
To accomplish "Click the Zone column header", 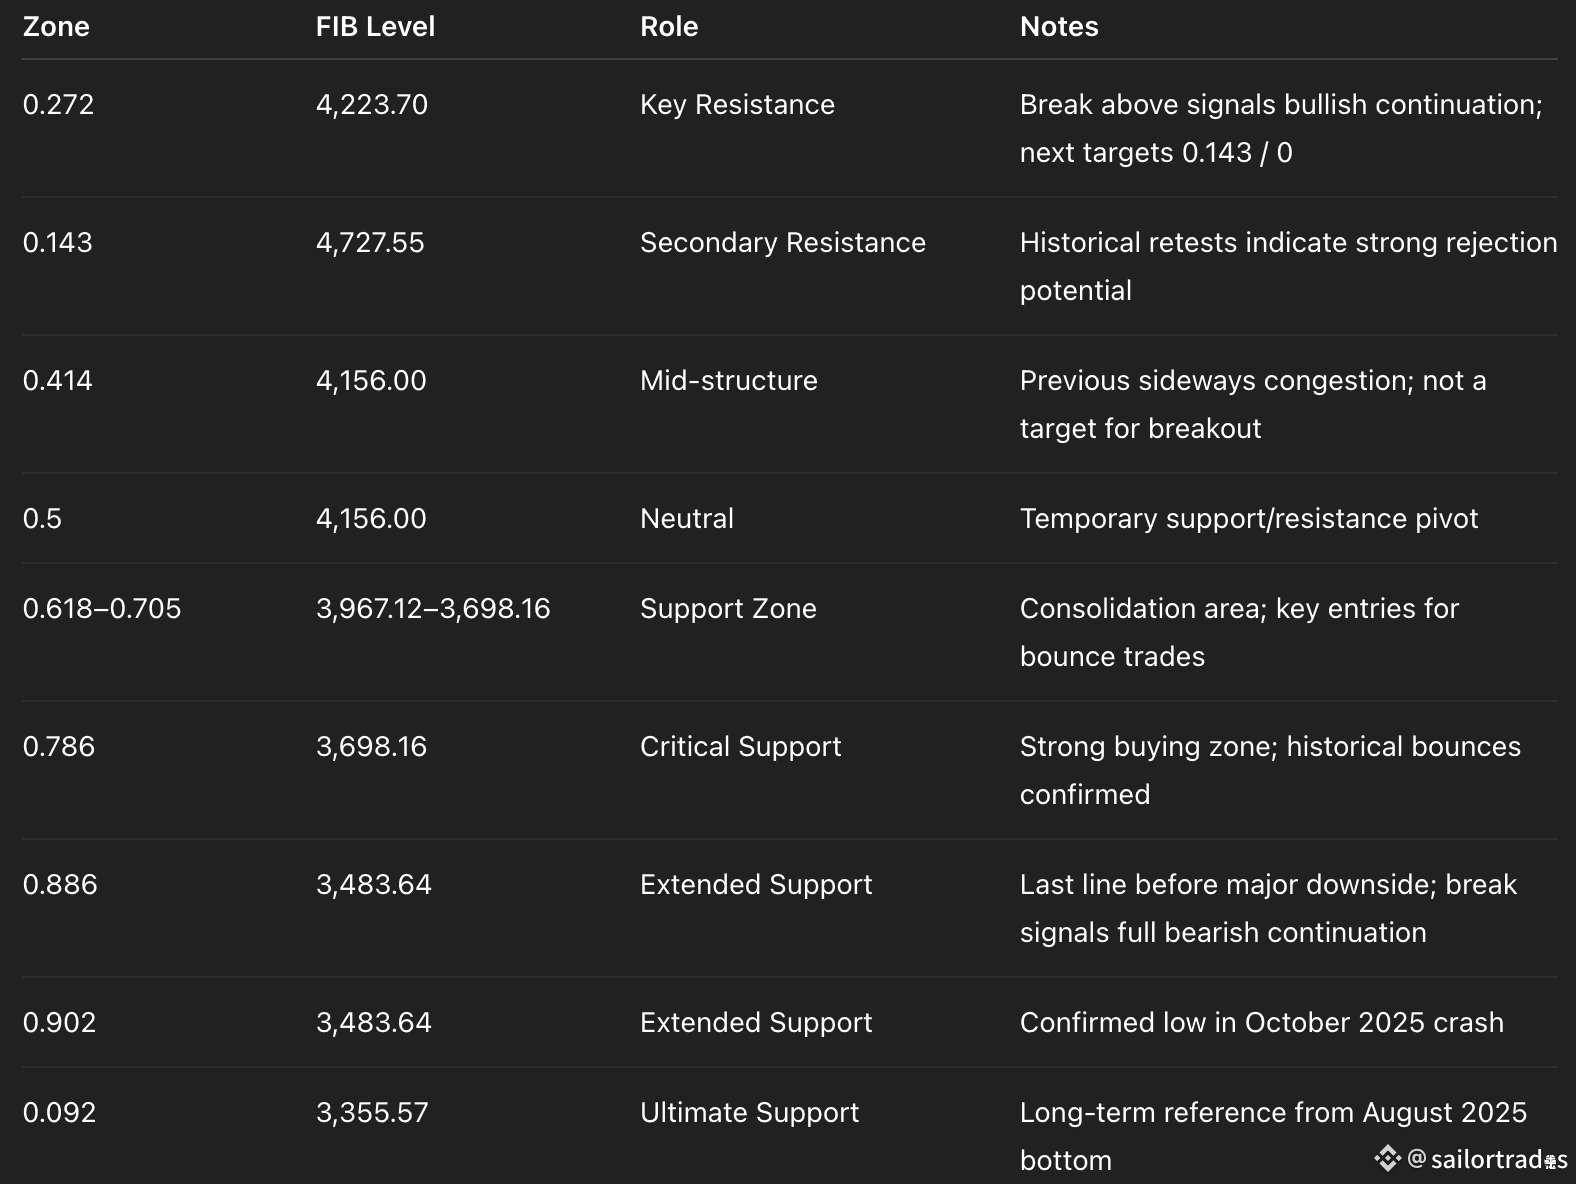I will [x=56, y=27].
